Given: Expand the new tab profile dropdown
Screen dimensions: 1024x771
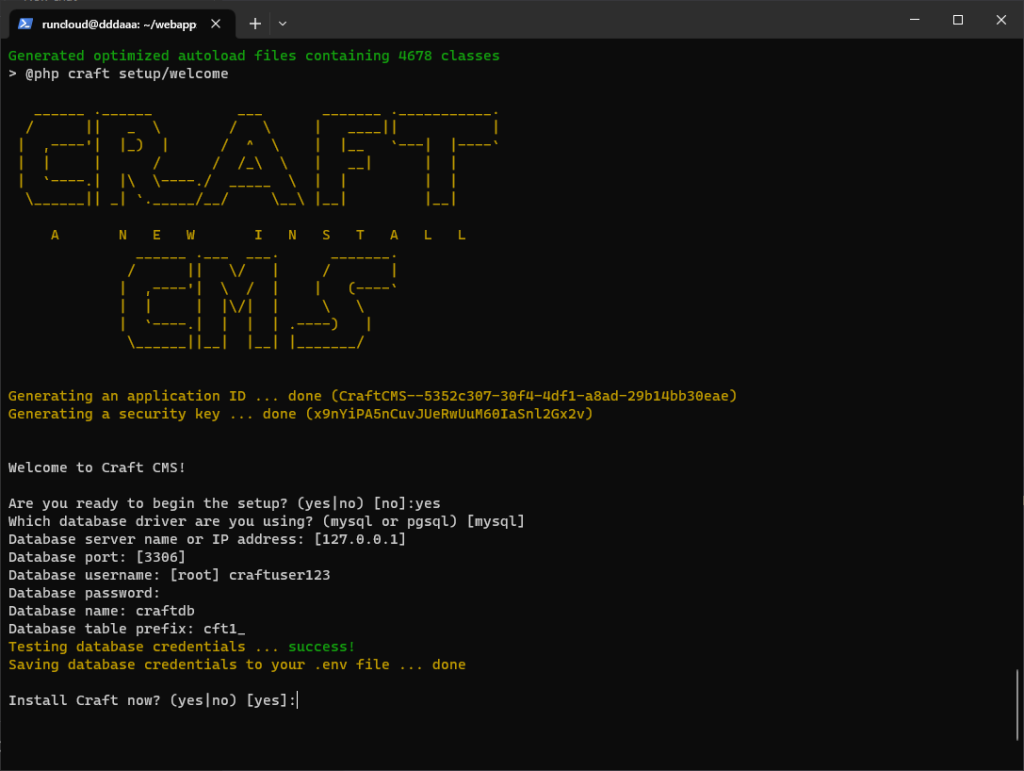Looking at the screenshot, I should click(x=283, y=24).
